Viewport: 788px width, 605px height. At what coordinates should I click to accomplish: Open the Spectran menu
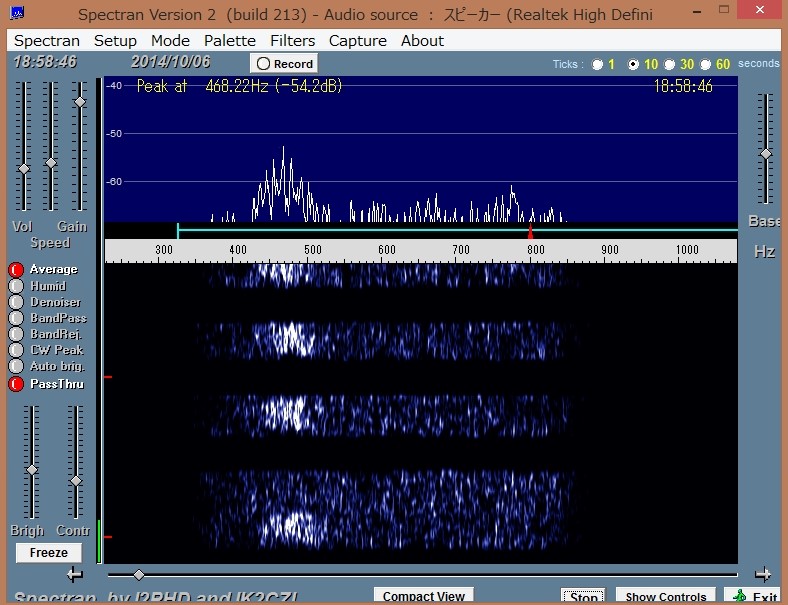coord(47,41)
